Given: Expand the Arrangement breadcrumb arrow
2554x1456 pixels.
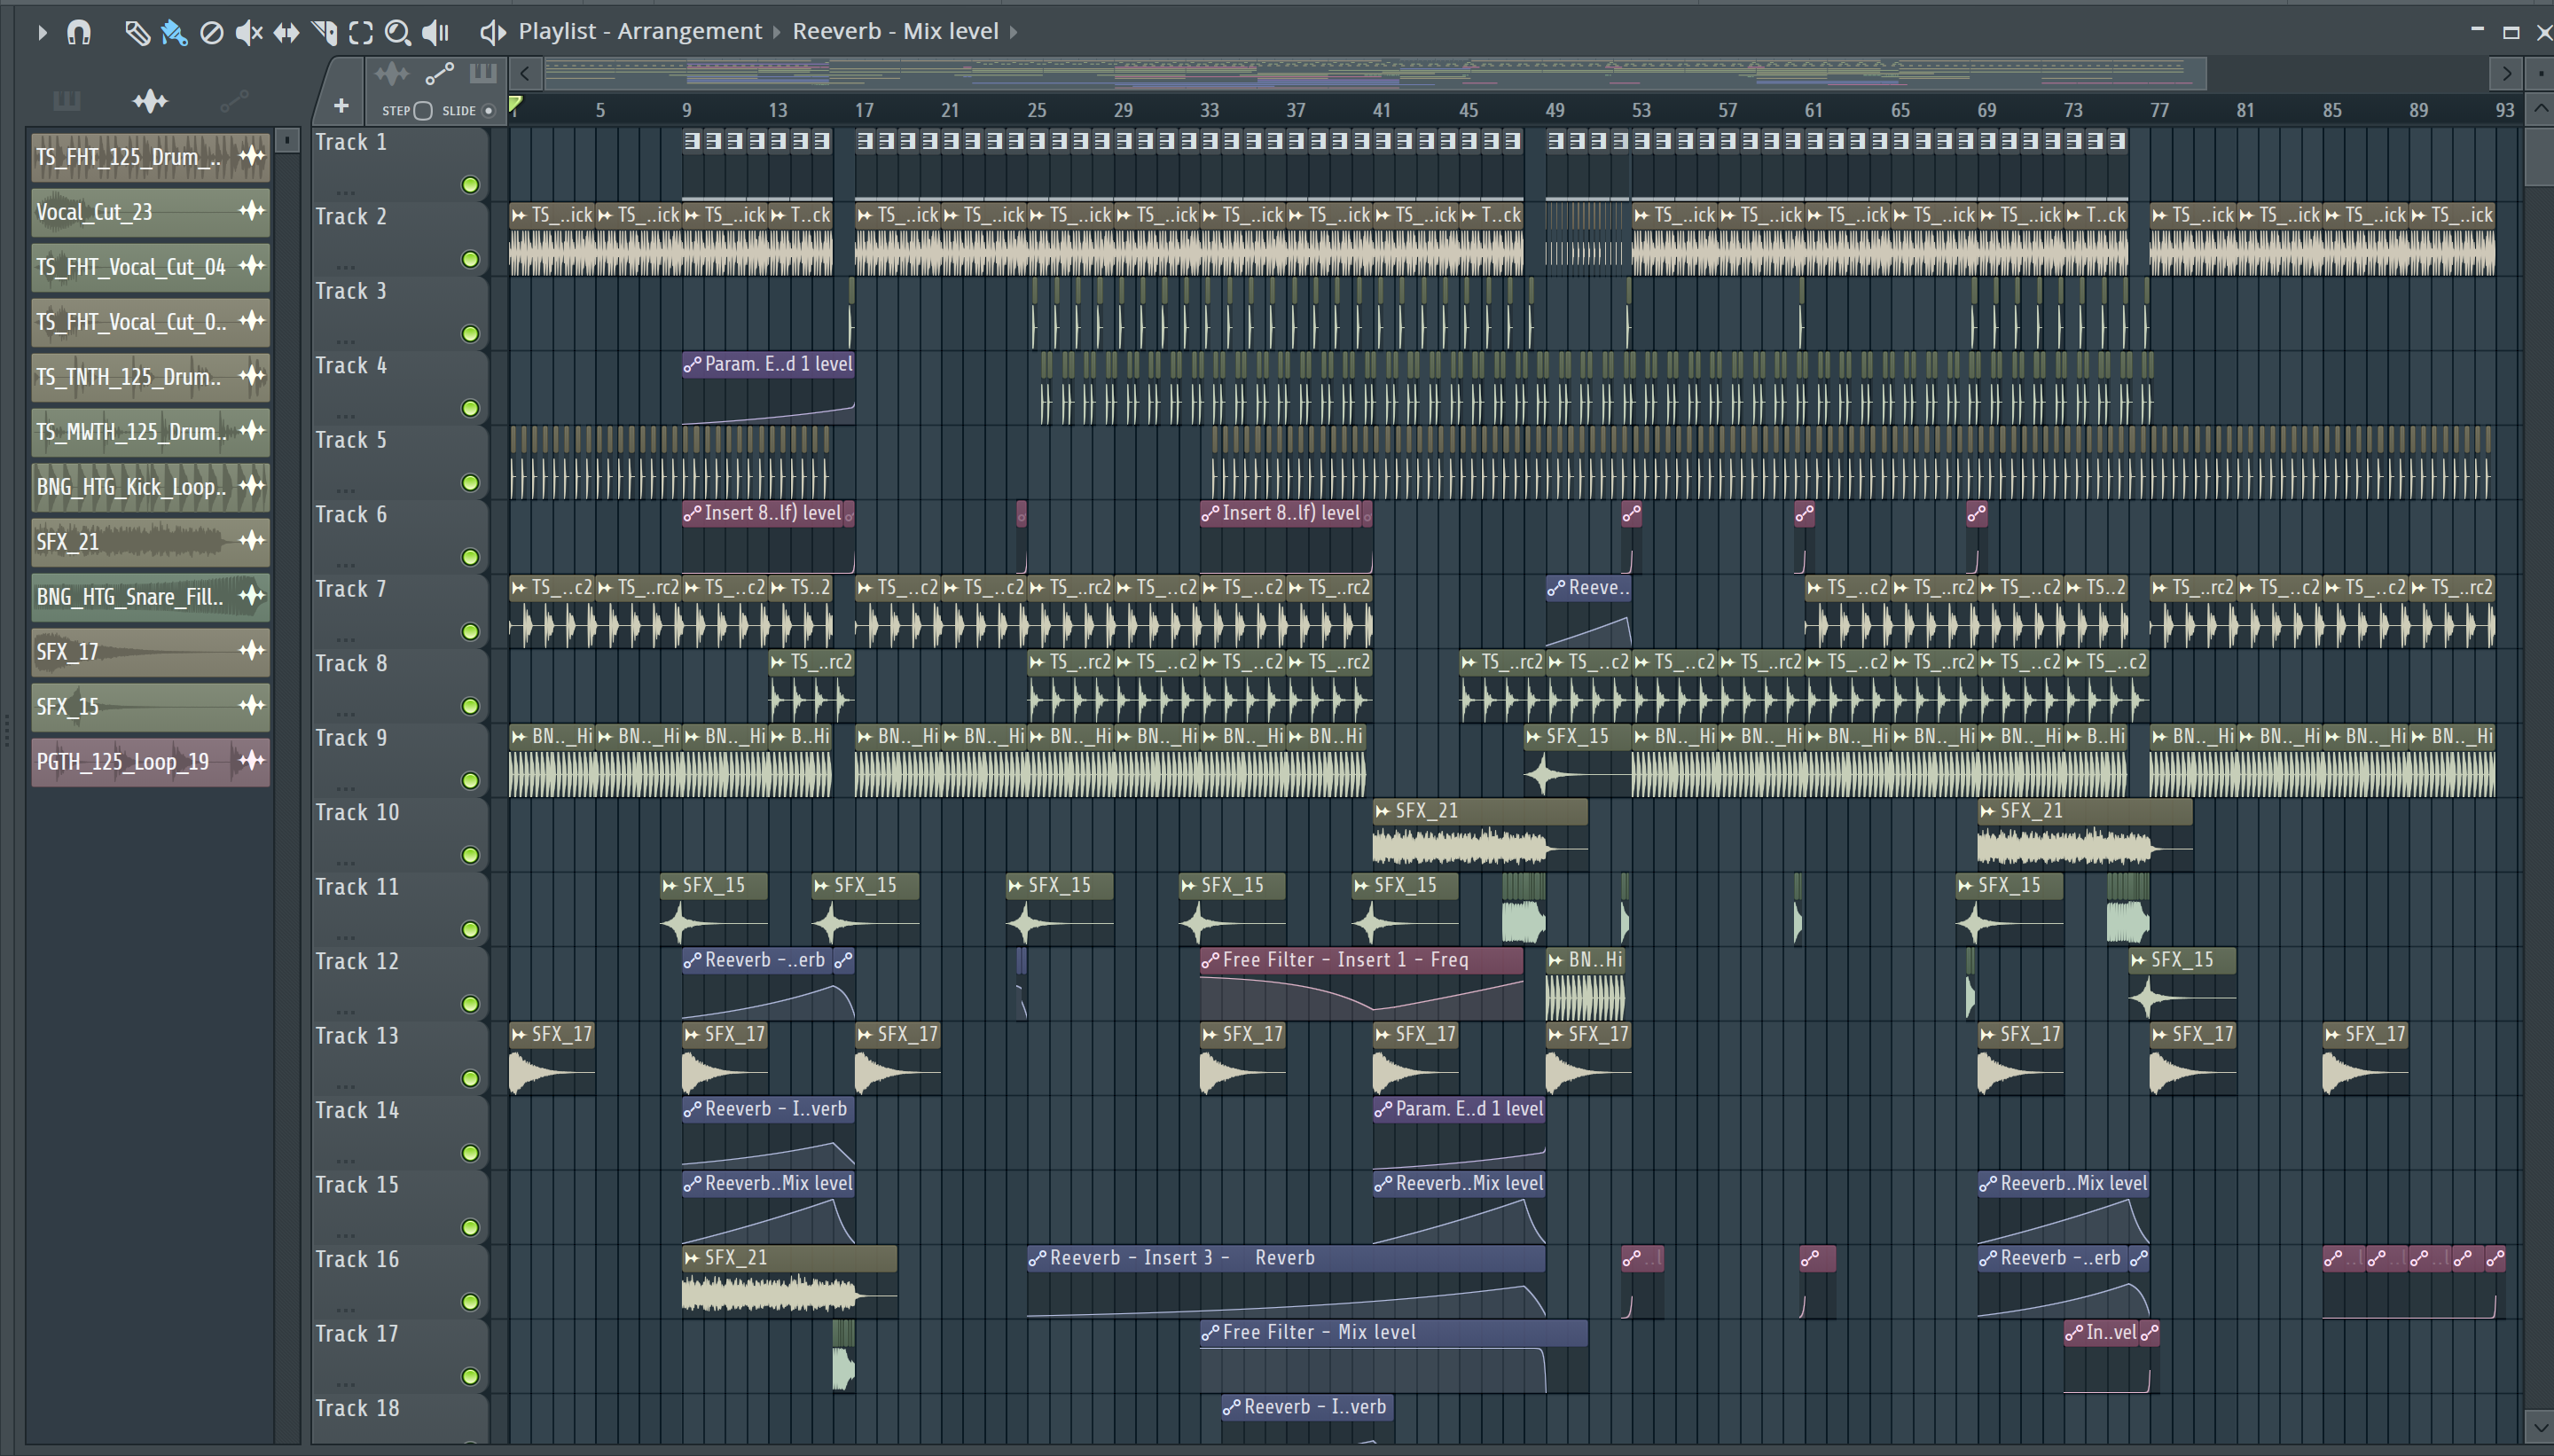Looking at the screenshot, I should point(776,32).
